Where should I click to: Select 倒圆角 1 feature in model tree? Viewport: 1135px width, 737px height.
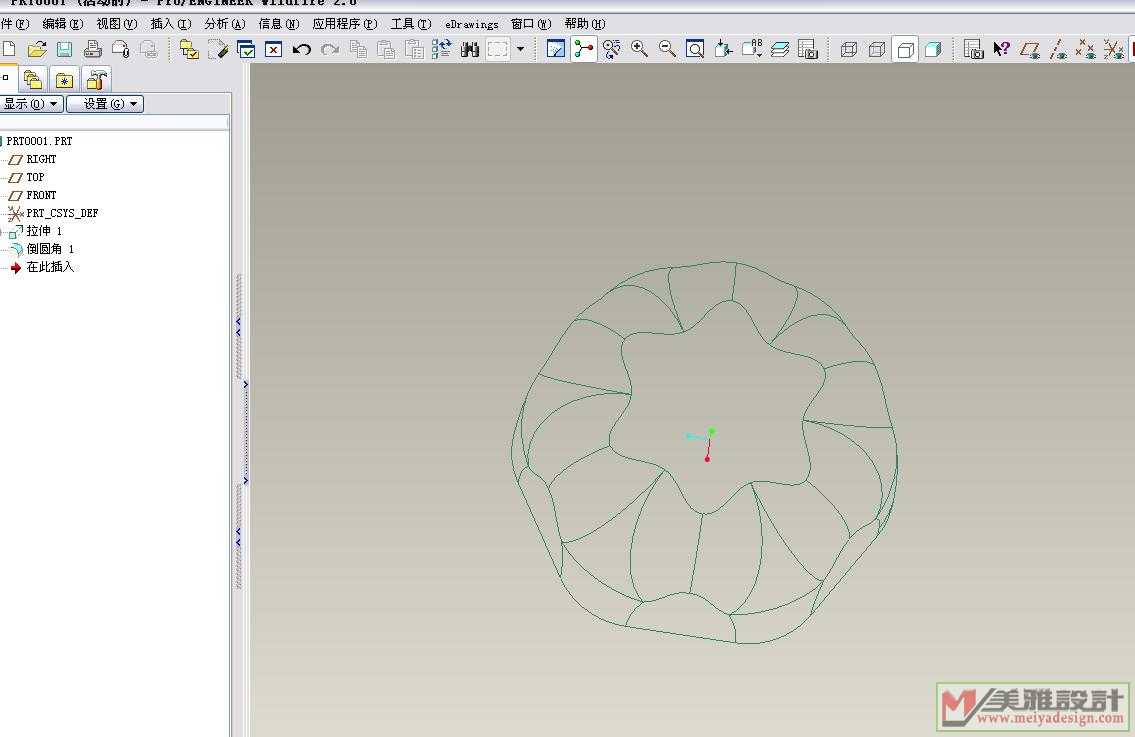[x=50, y=249]
